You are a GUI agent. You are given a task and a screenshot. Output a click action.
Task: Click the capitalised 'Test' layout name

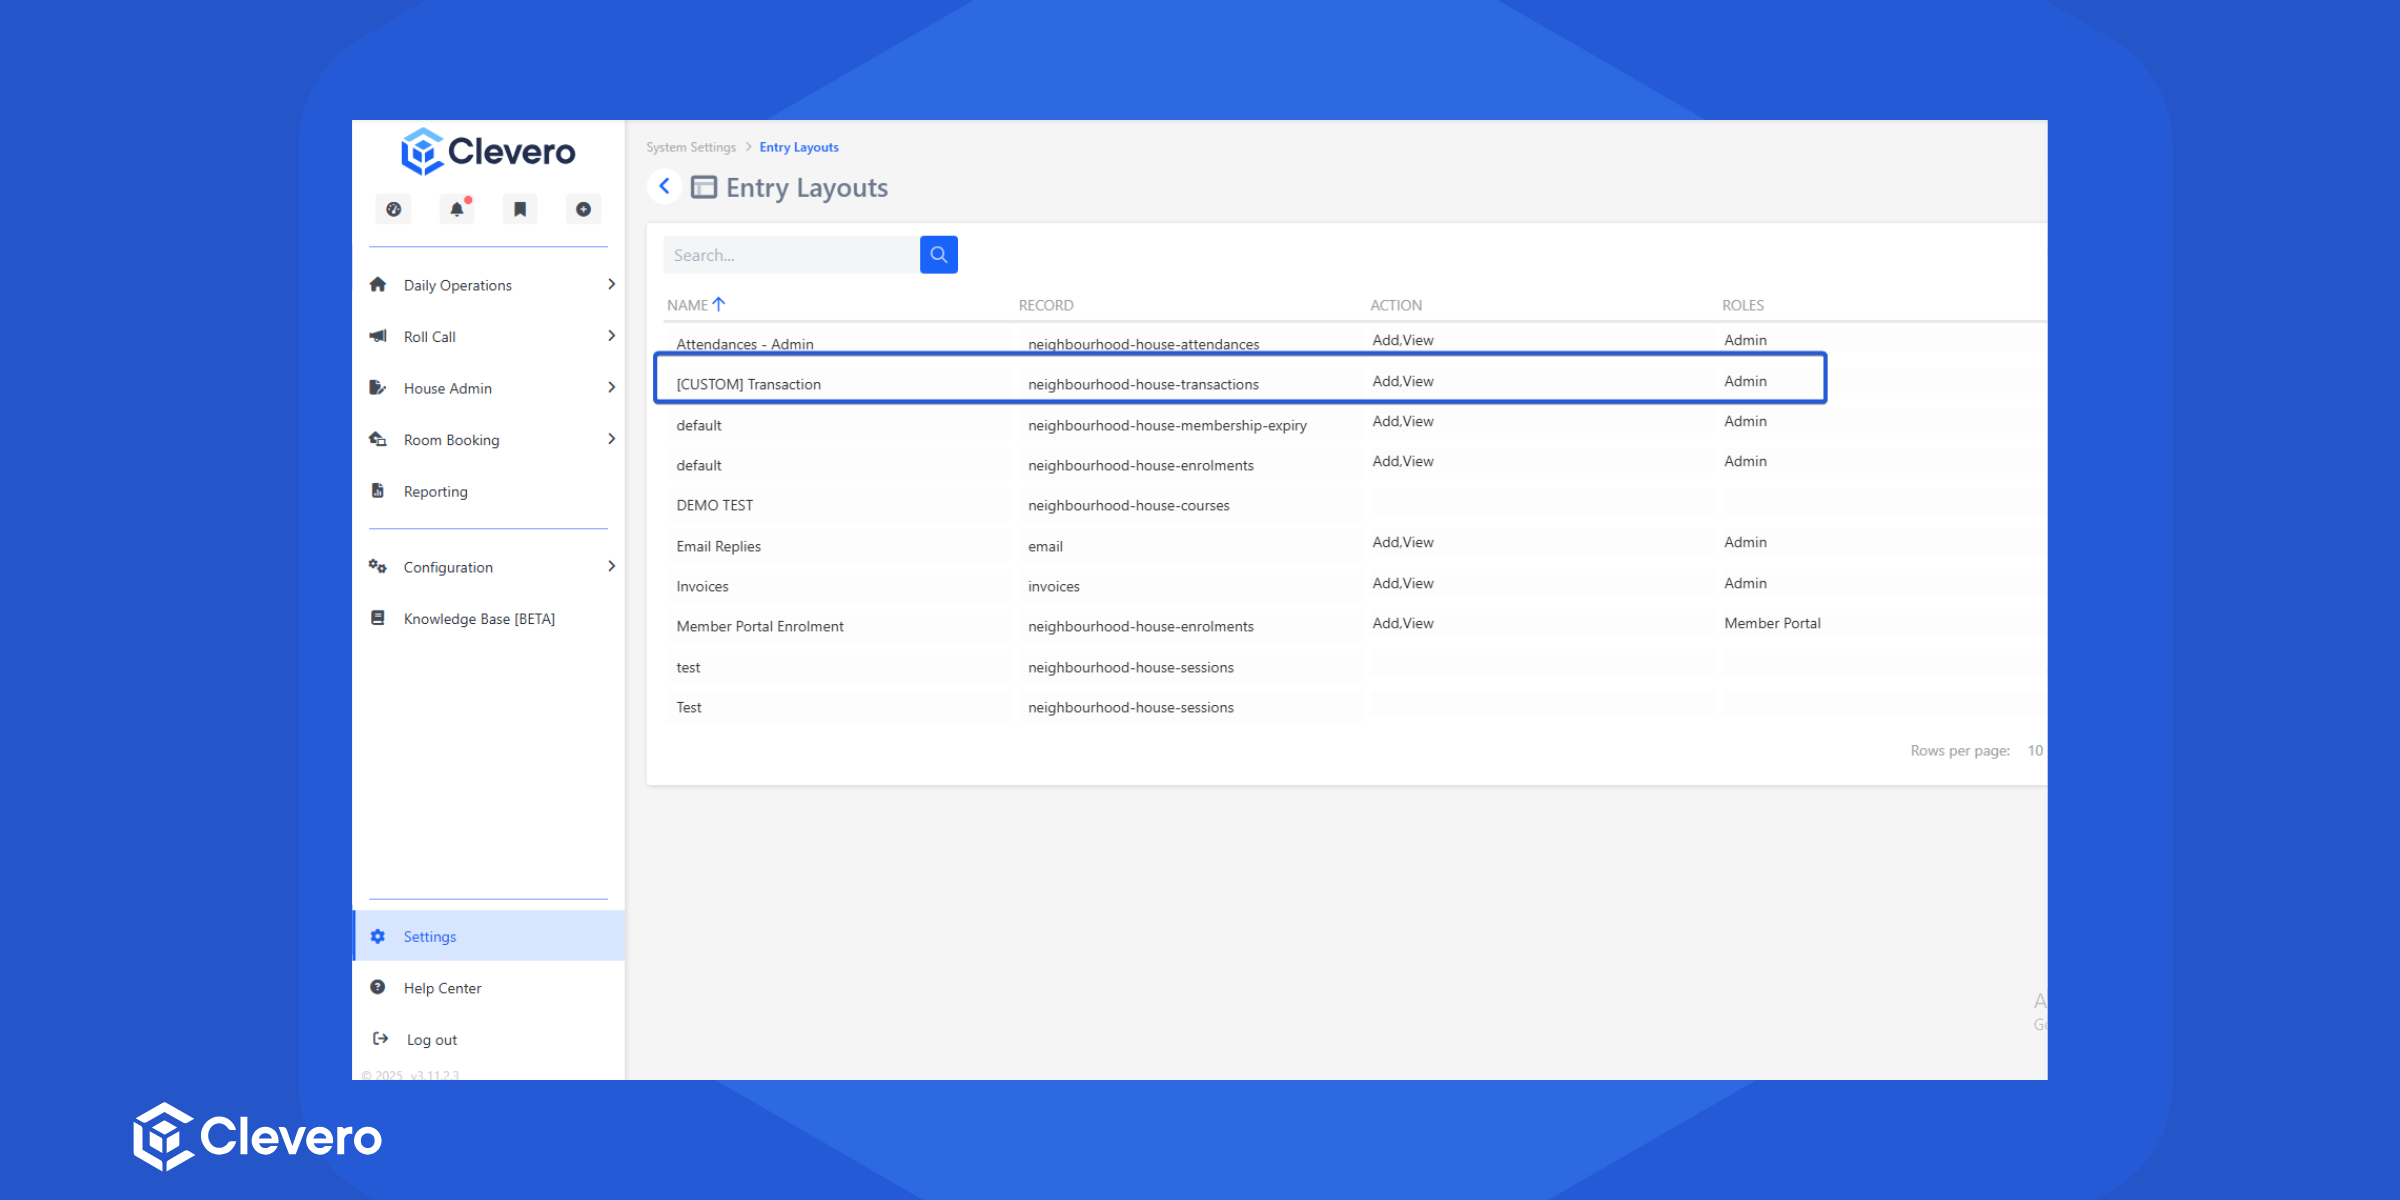point(689,707)
